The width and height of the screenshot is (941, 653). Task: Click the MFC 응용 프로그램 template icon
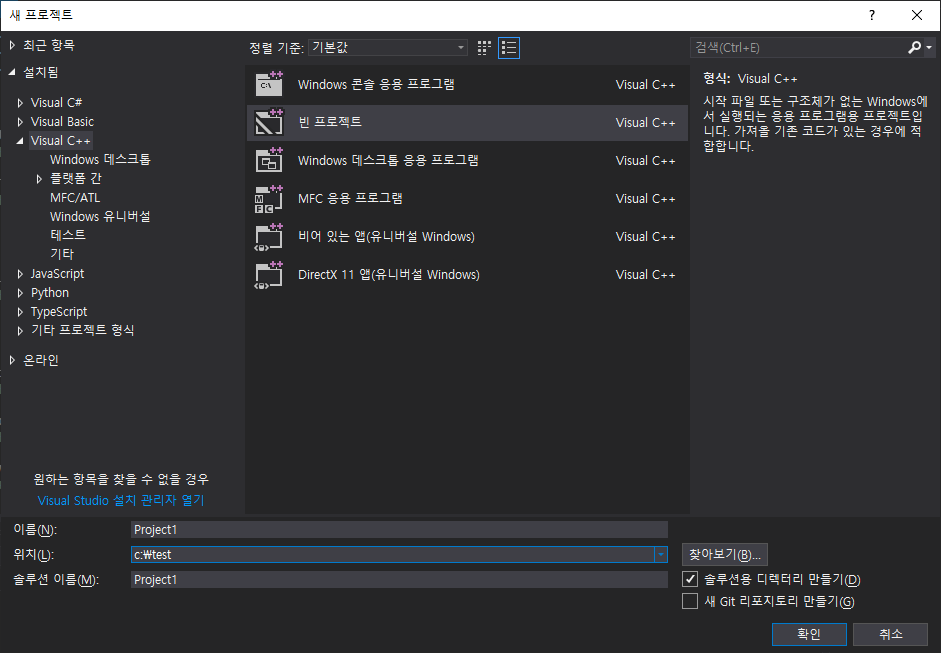[269, 198]
